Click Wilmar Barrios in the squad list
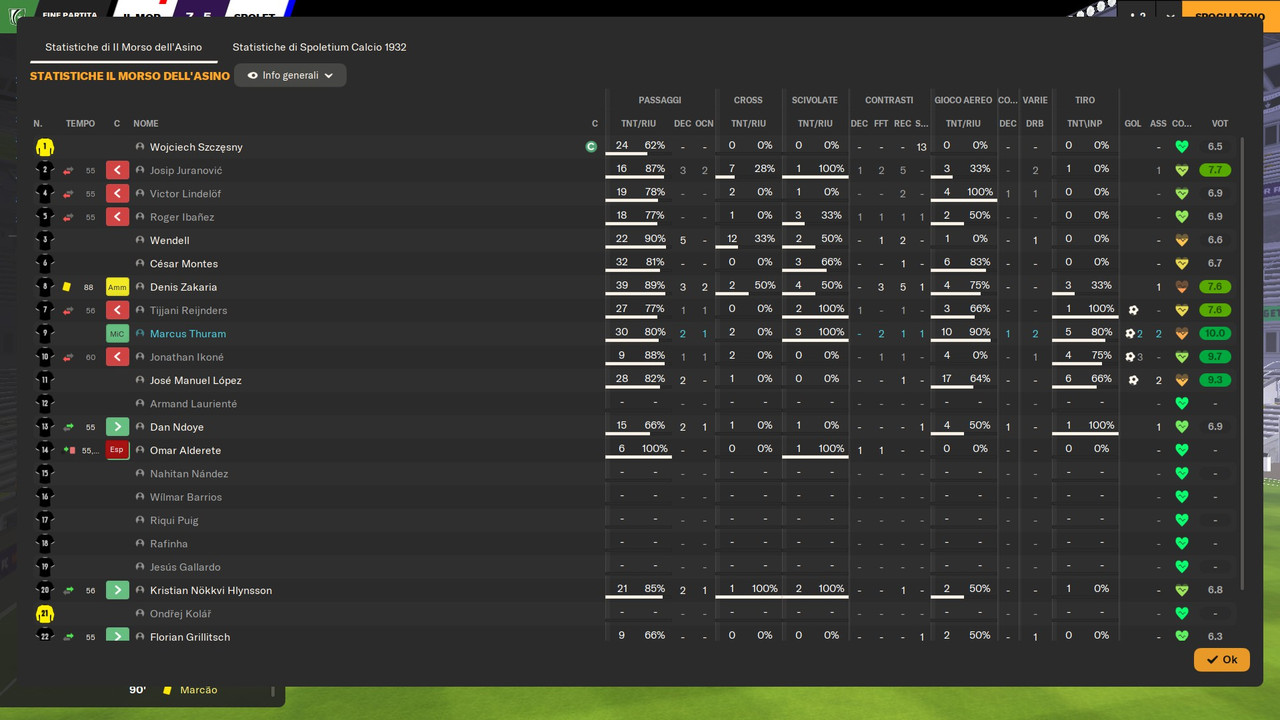Viewport: 1280px width, 720px height. click(x=186, y=497)
